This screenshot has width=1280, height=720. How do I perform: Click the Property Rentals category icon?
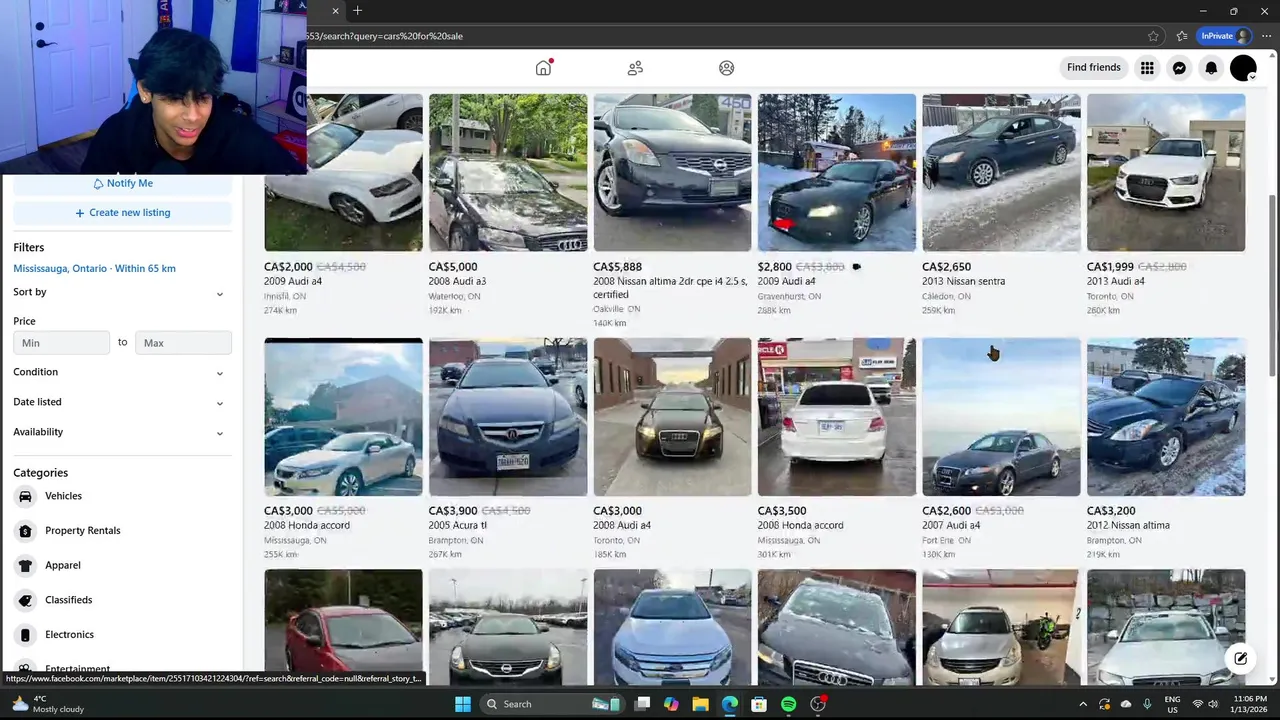click(25, 531)
